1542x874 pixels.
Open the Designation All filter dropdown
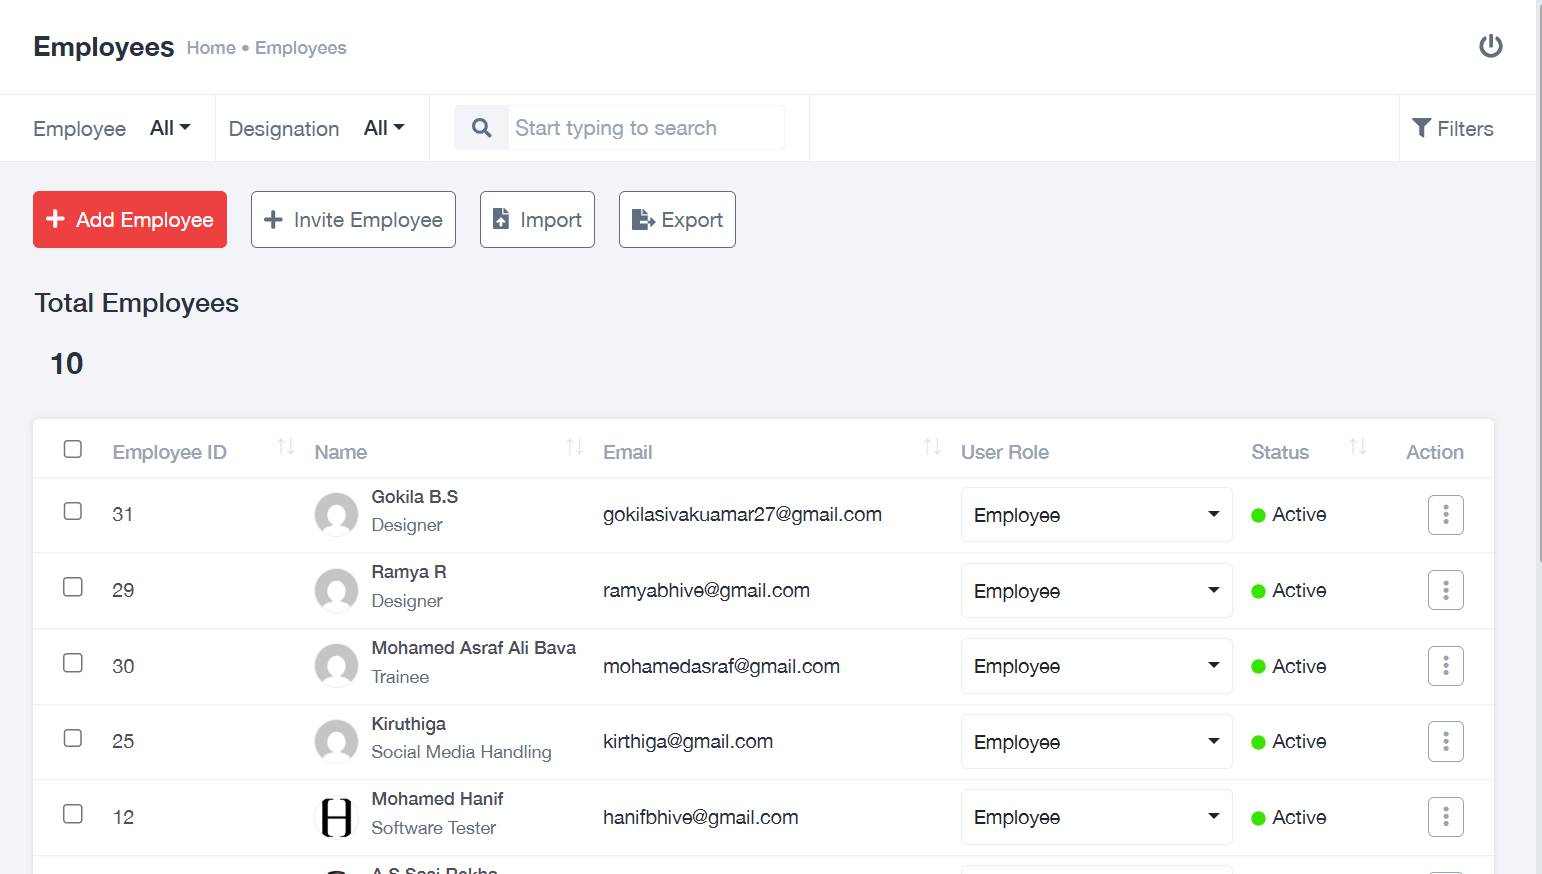384,128
